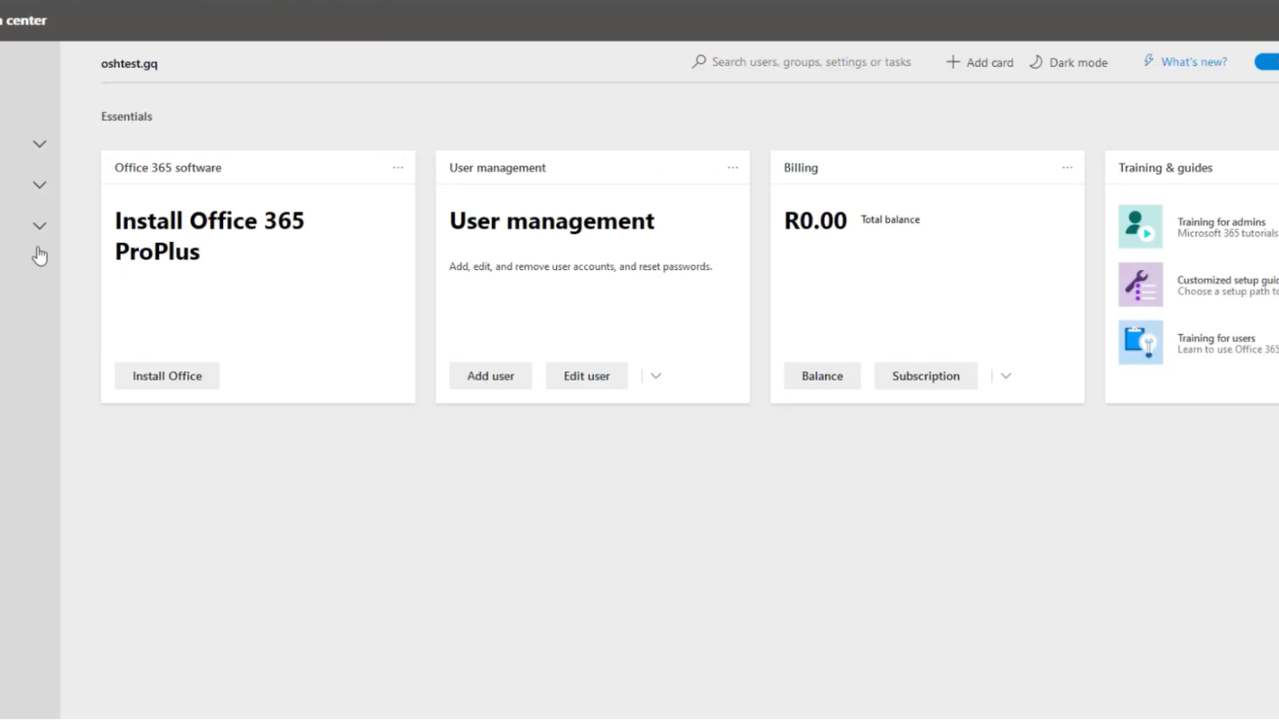The image size is (1279, 720).
Task: Click the Install Office button
Action: coord(167,376)
